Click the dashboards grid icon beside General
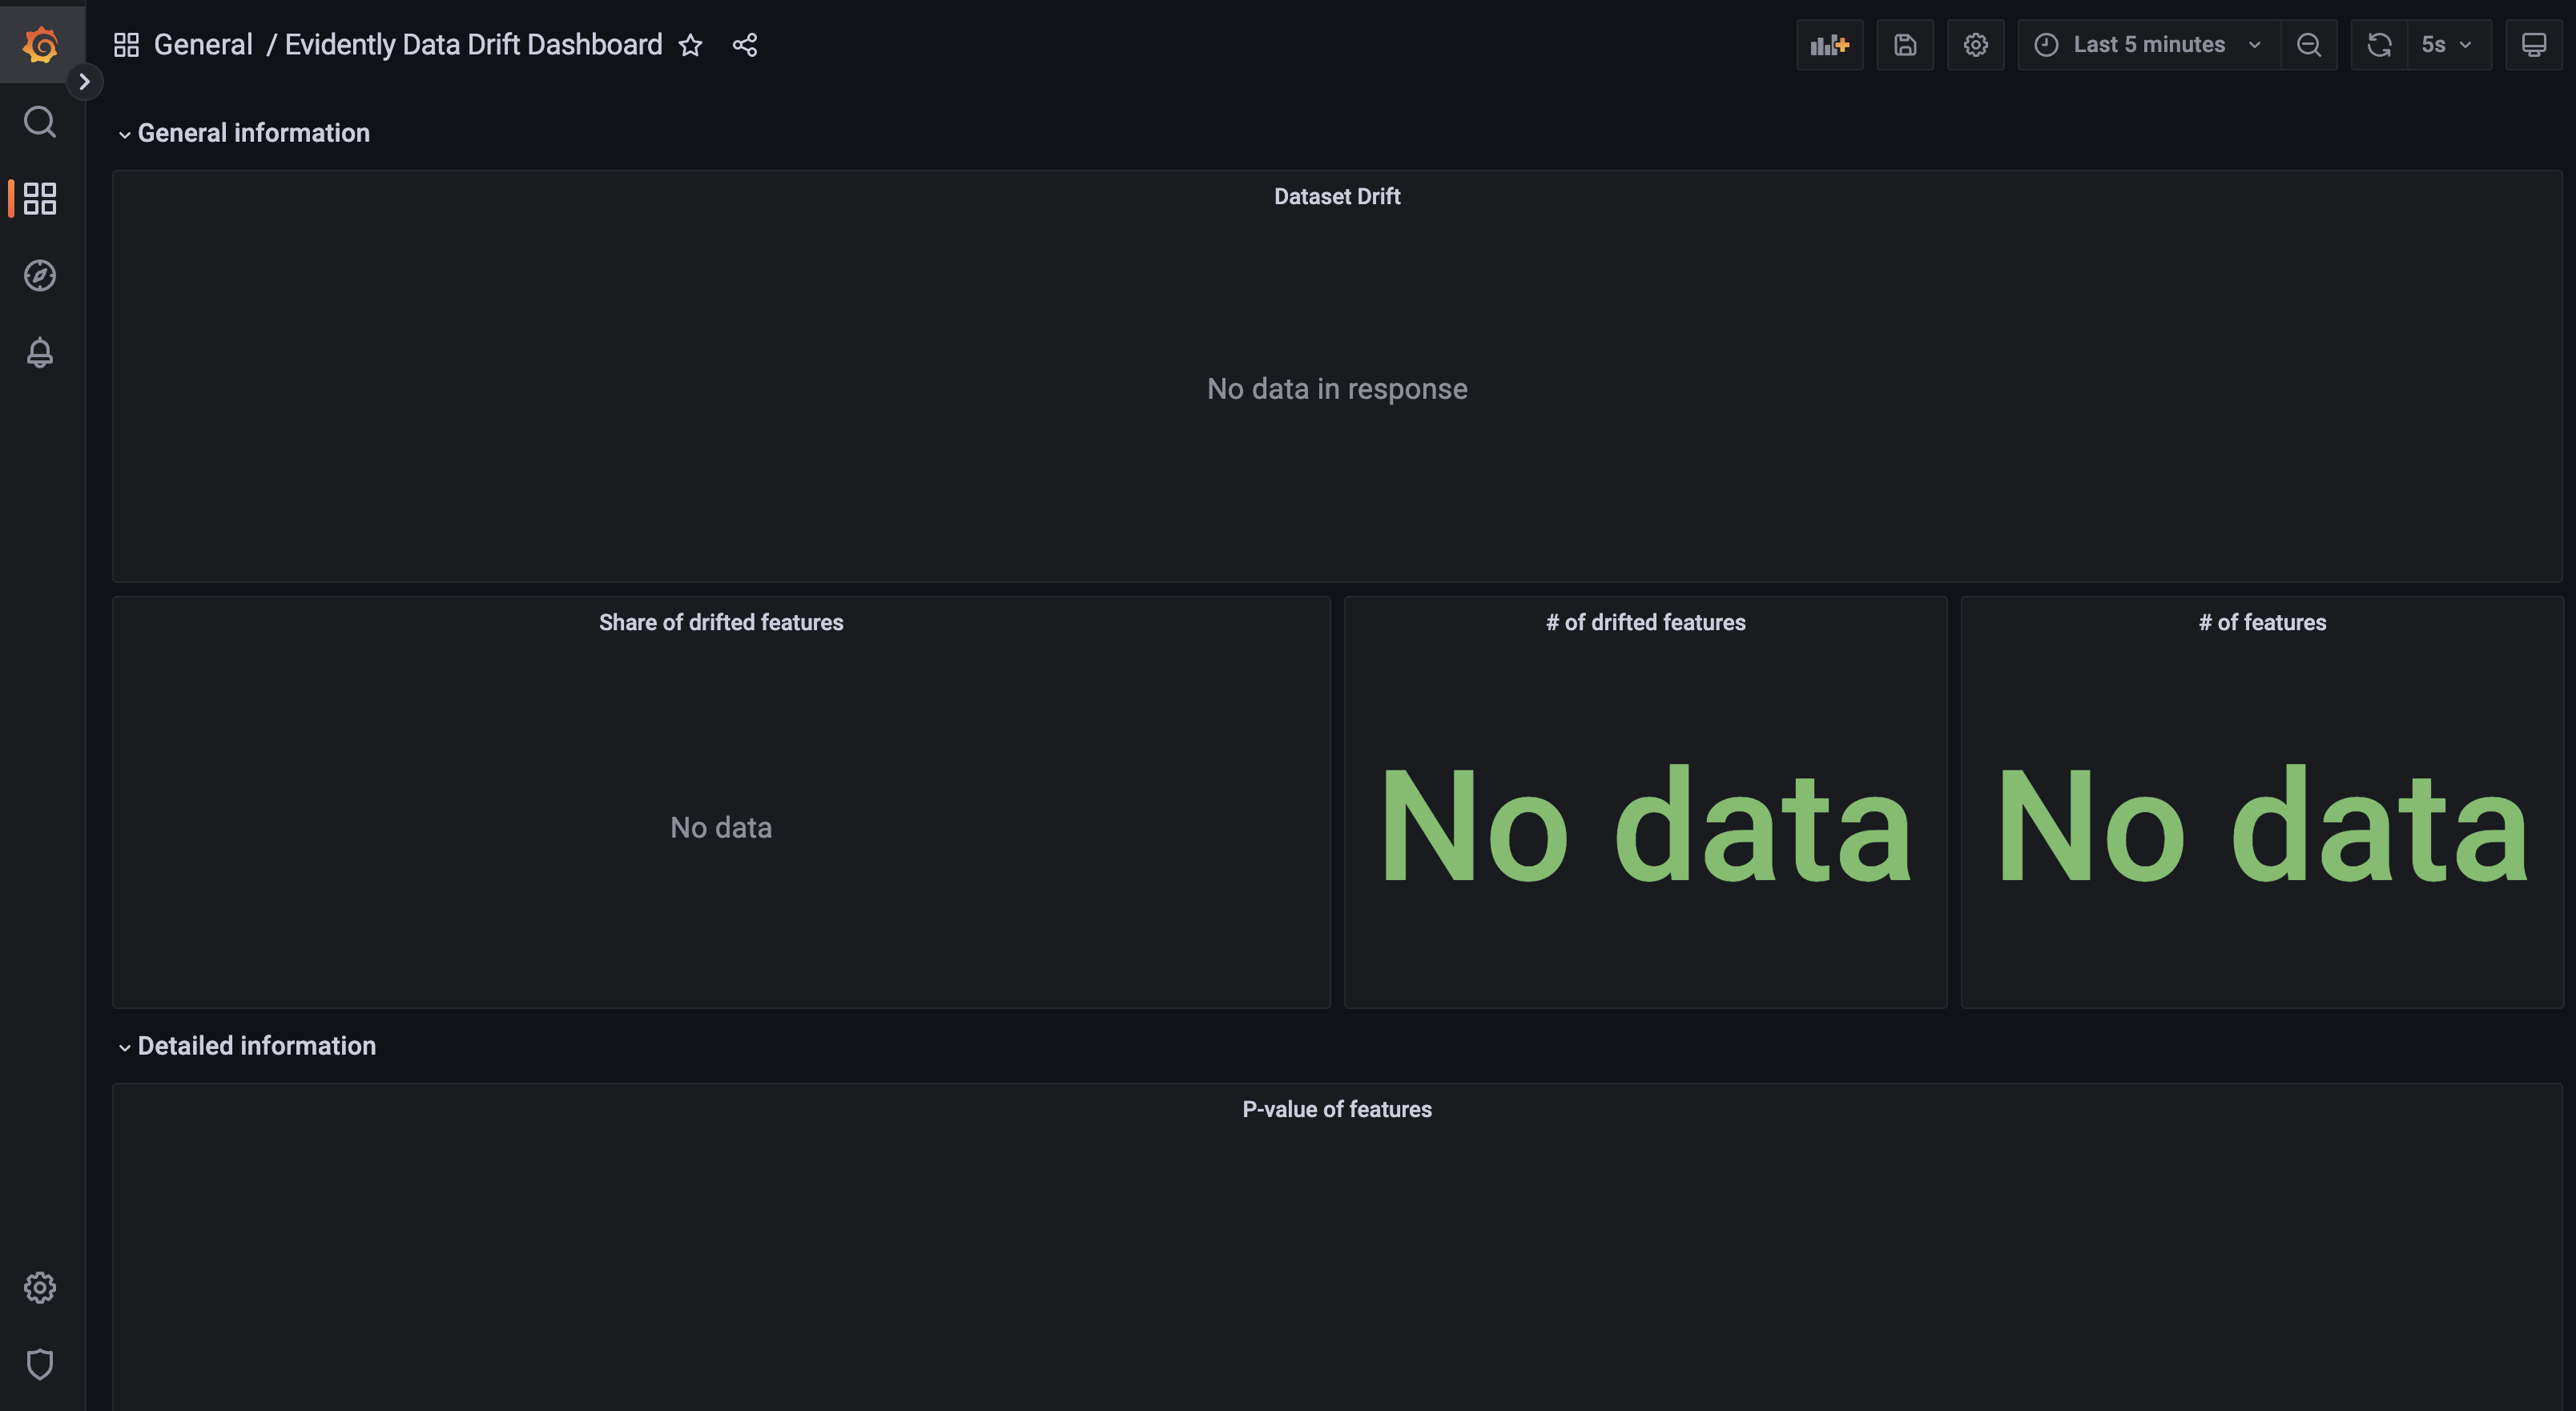This screenshot has height=1411, width=2576. coord(126,45)
